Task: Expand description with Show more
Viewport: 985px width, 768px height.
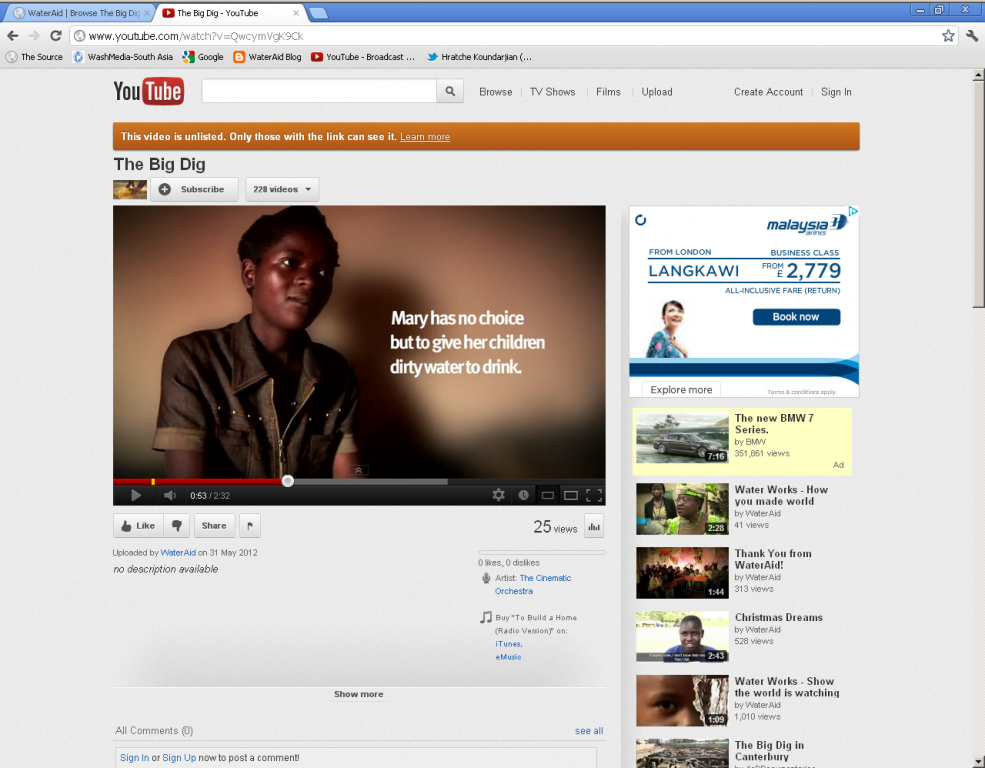Action: [358, 694]
